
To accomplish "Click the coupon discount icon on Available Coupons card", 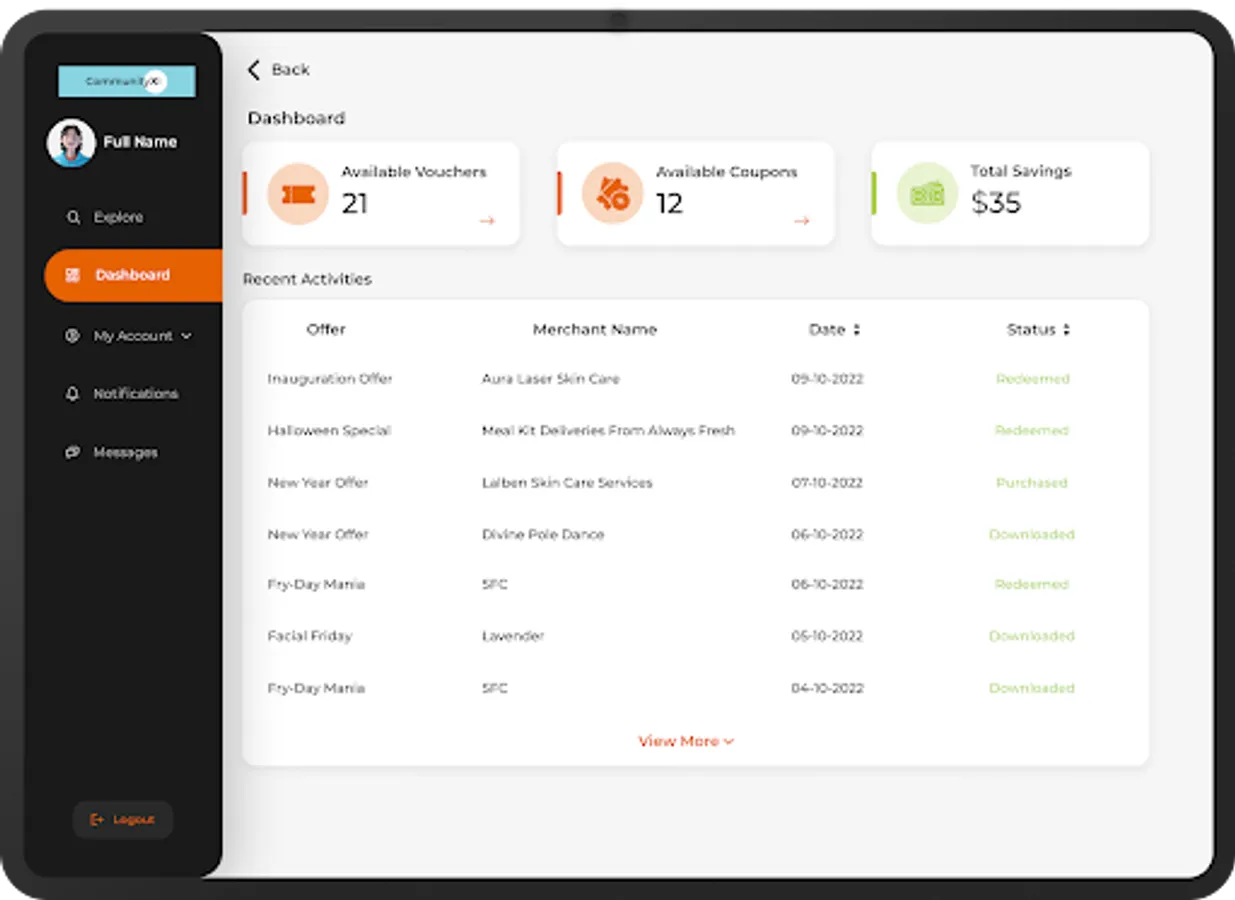I will tap(611, 193).
